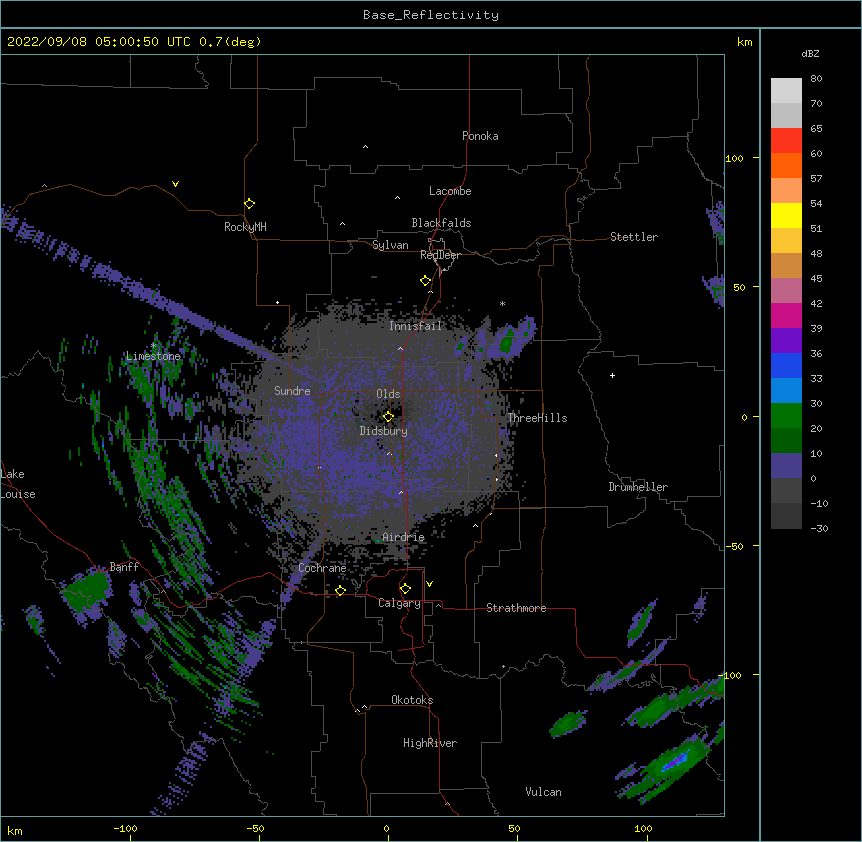
Task: Click the yellow V marker northwest of RockyMH
Action: [175, 184]
